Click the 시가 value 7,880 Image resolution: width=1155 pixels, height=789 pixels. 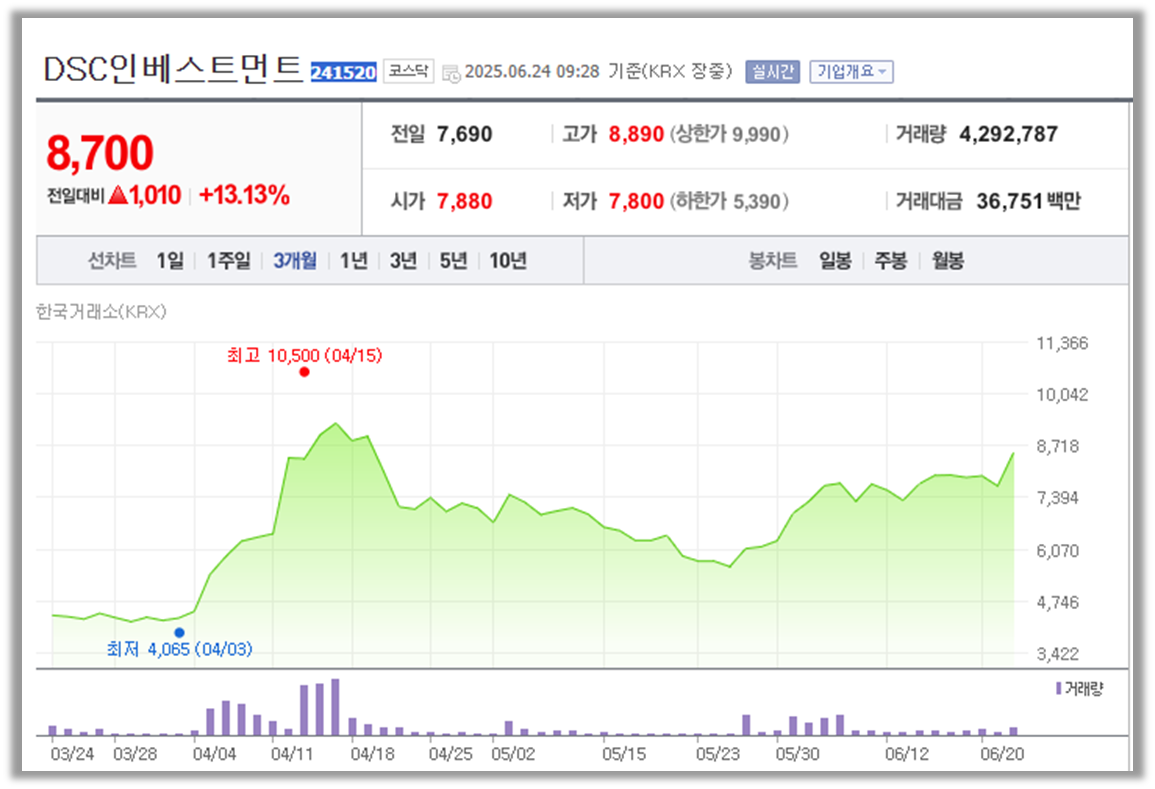[464, 202]
